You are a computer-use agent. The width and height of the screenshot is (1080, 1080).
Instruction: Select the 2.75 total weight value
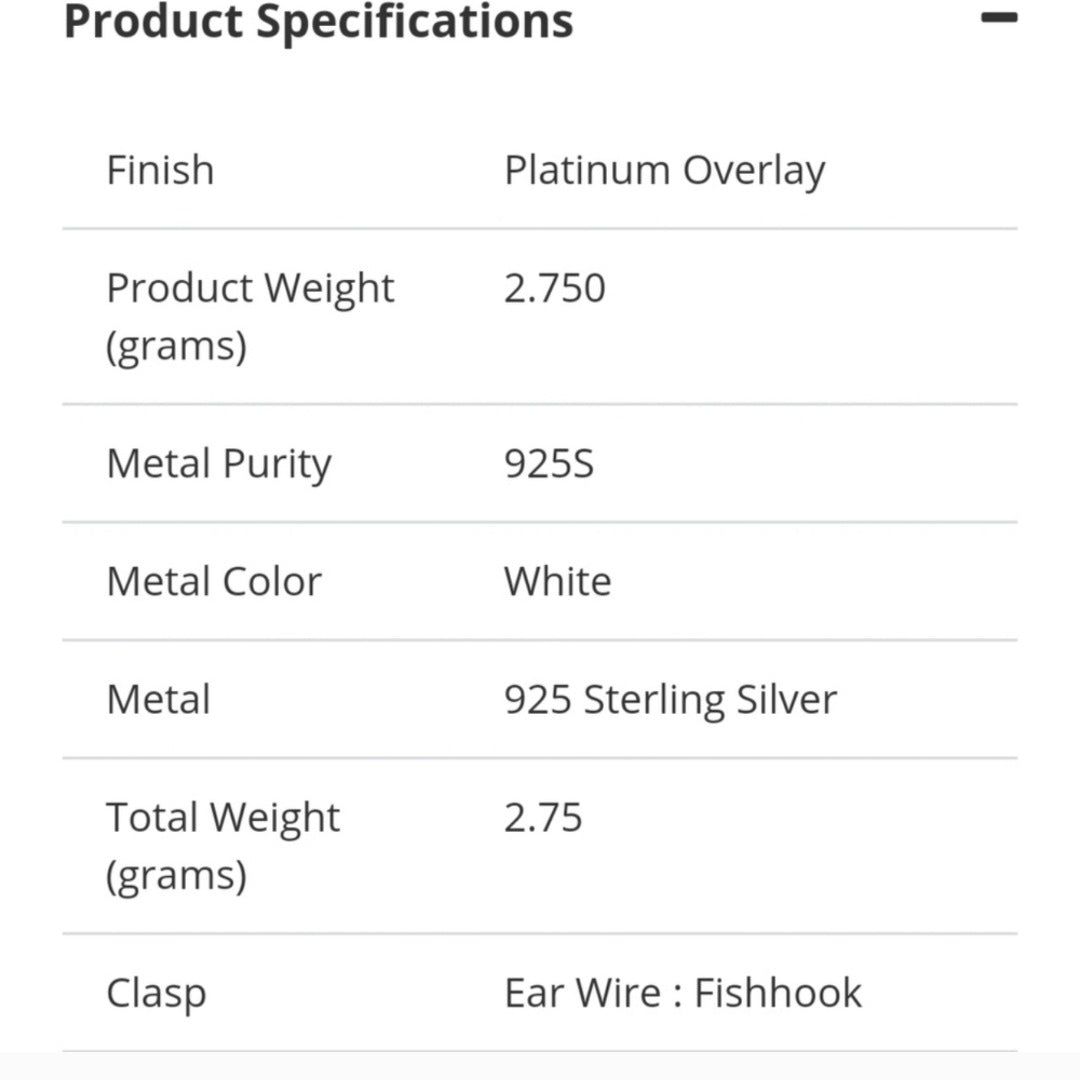pyautogui.click(x=544, y=817)
